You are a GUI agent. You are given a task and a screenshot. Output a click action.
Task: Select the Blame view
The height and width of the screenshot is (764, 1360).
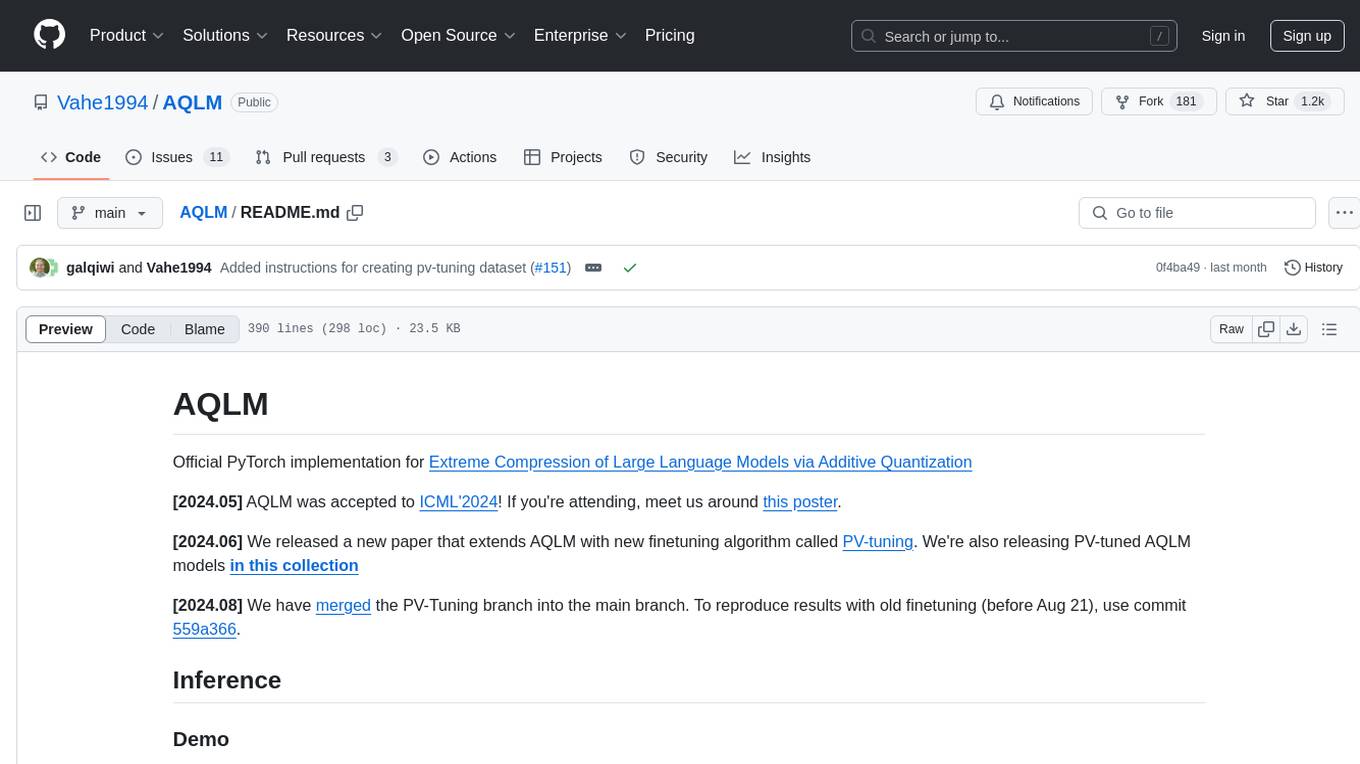[x=204, y=329]
